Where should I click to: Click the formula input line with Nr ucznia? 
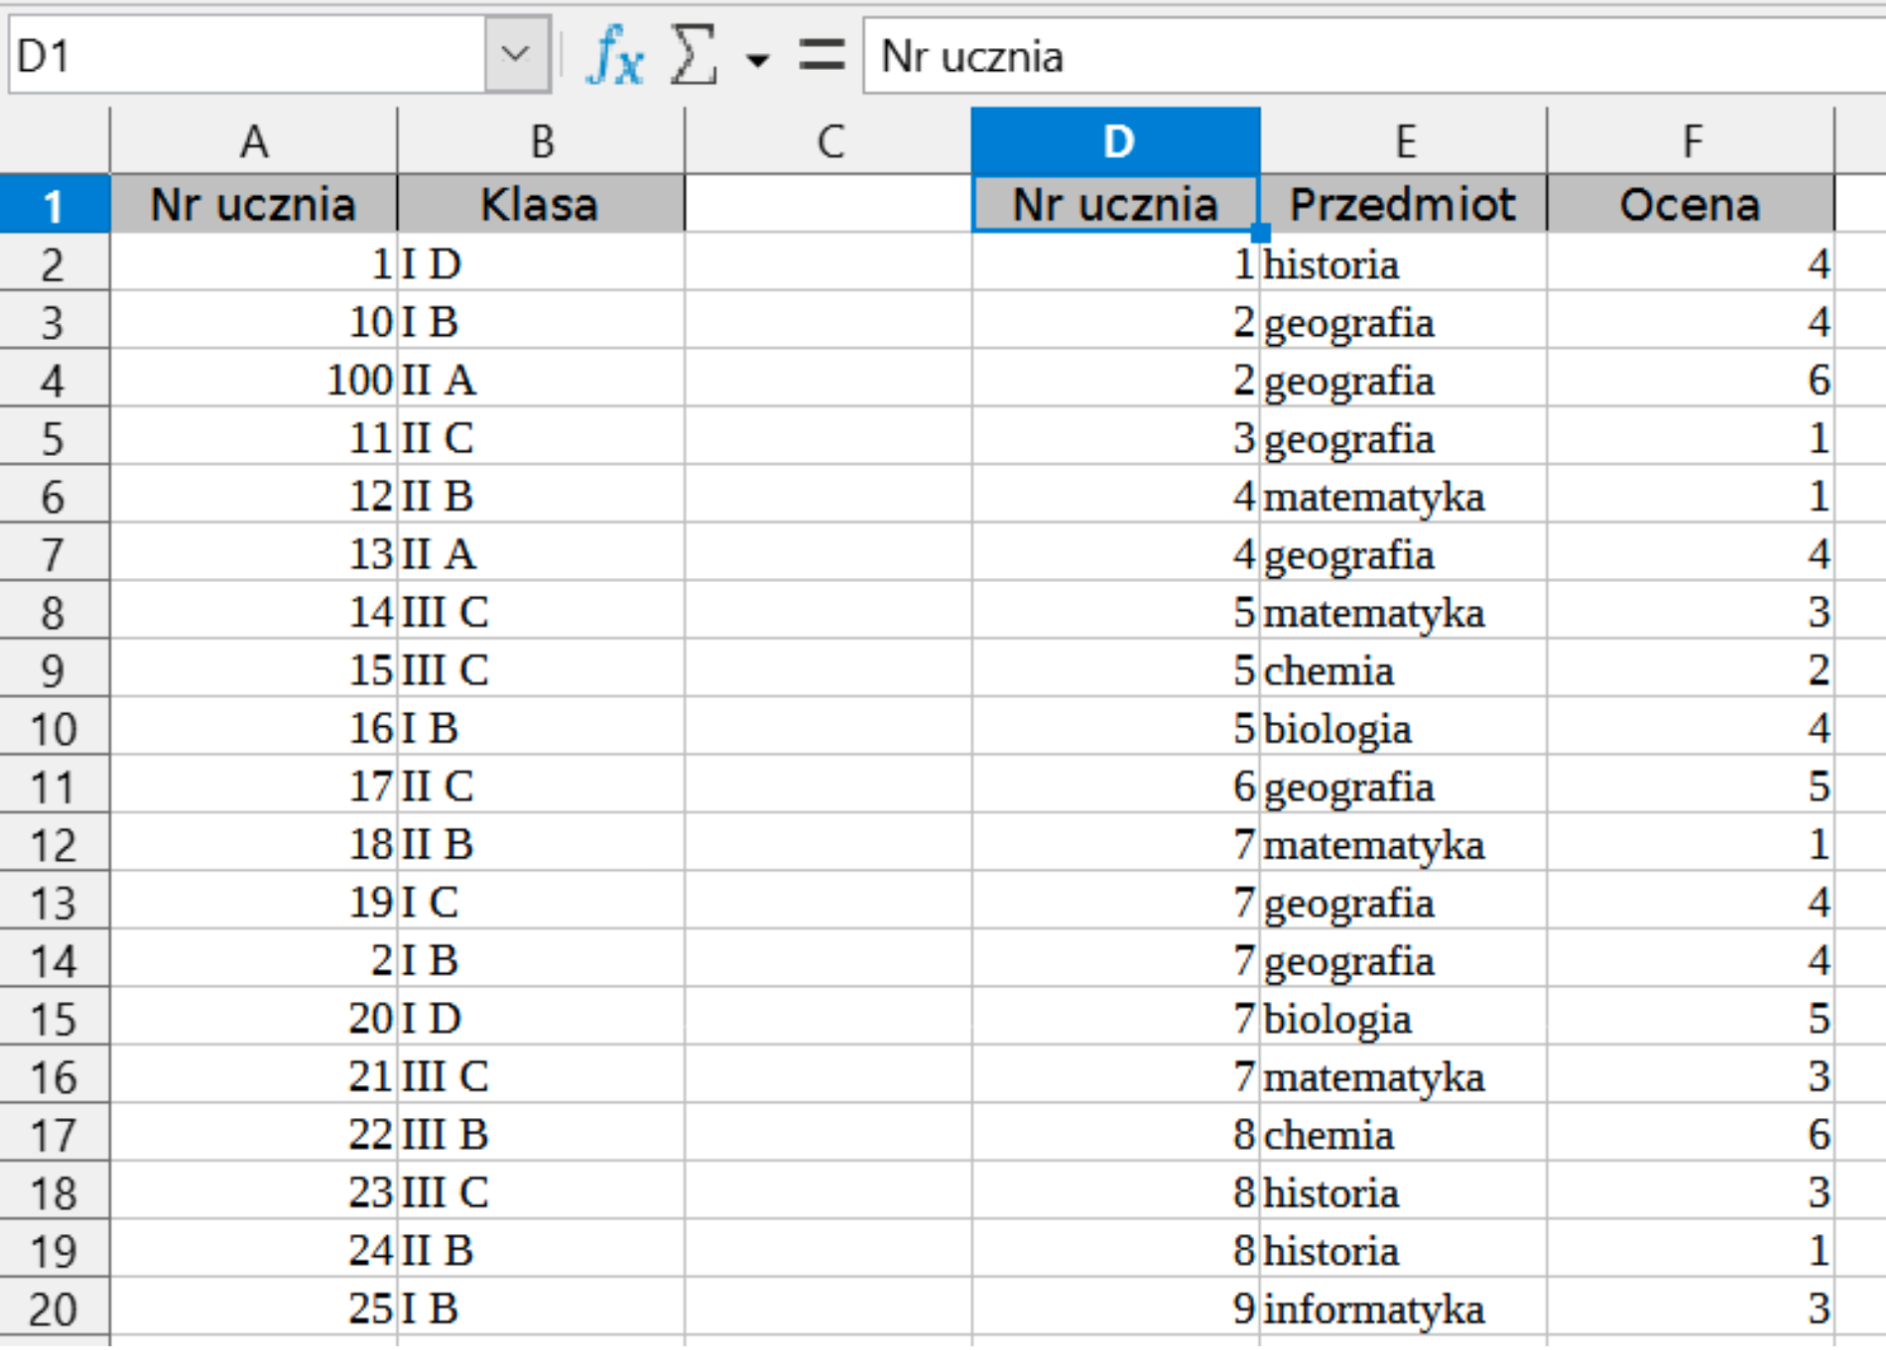click(1370, 56)
